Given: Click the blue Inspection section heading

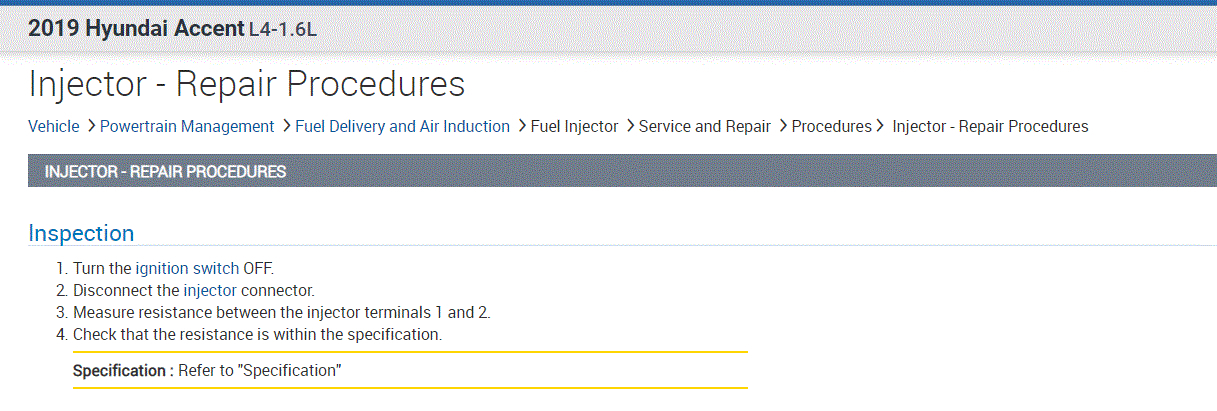Looking at the screenshot, I should click(81, 233).
